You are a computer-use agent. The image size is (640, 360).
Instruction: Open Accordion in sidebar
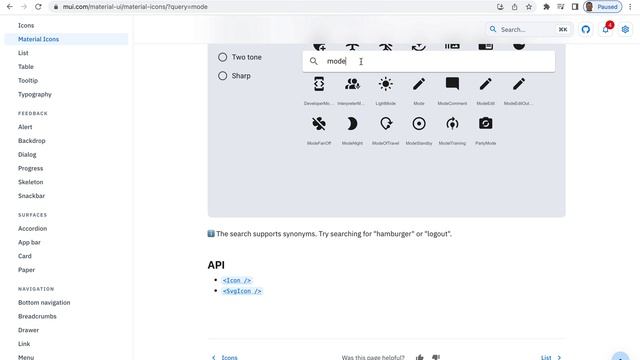click(33, 229)
